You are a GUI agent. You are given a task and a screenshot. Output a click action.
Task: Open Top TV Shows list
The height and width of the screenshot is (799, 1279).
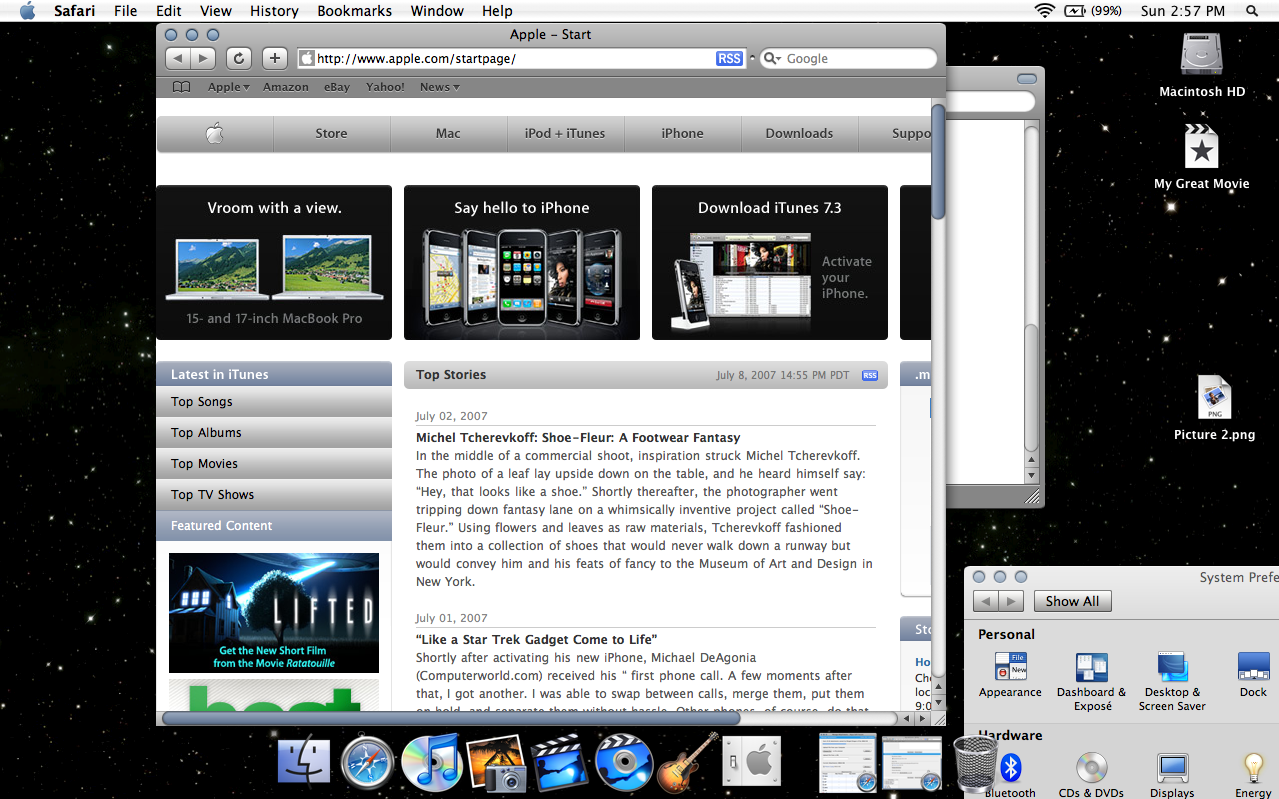pos(274,495)
